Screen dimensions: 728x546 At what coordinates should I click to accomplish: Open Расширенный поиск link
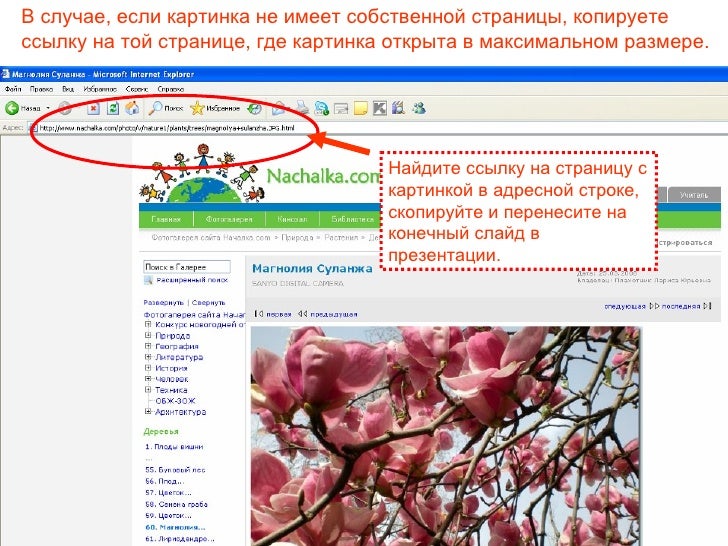tap(192, 280)
